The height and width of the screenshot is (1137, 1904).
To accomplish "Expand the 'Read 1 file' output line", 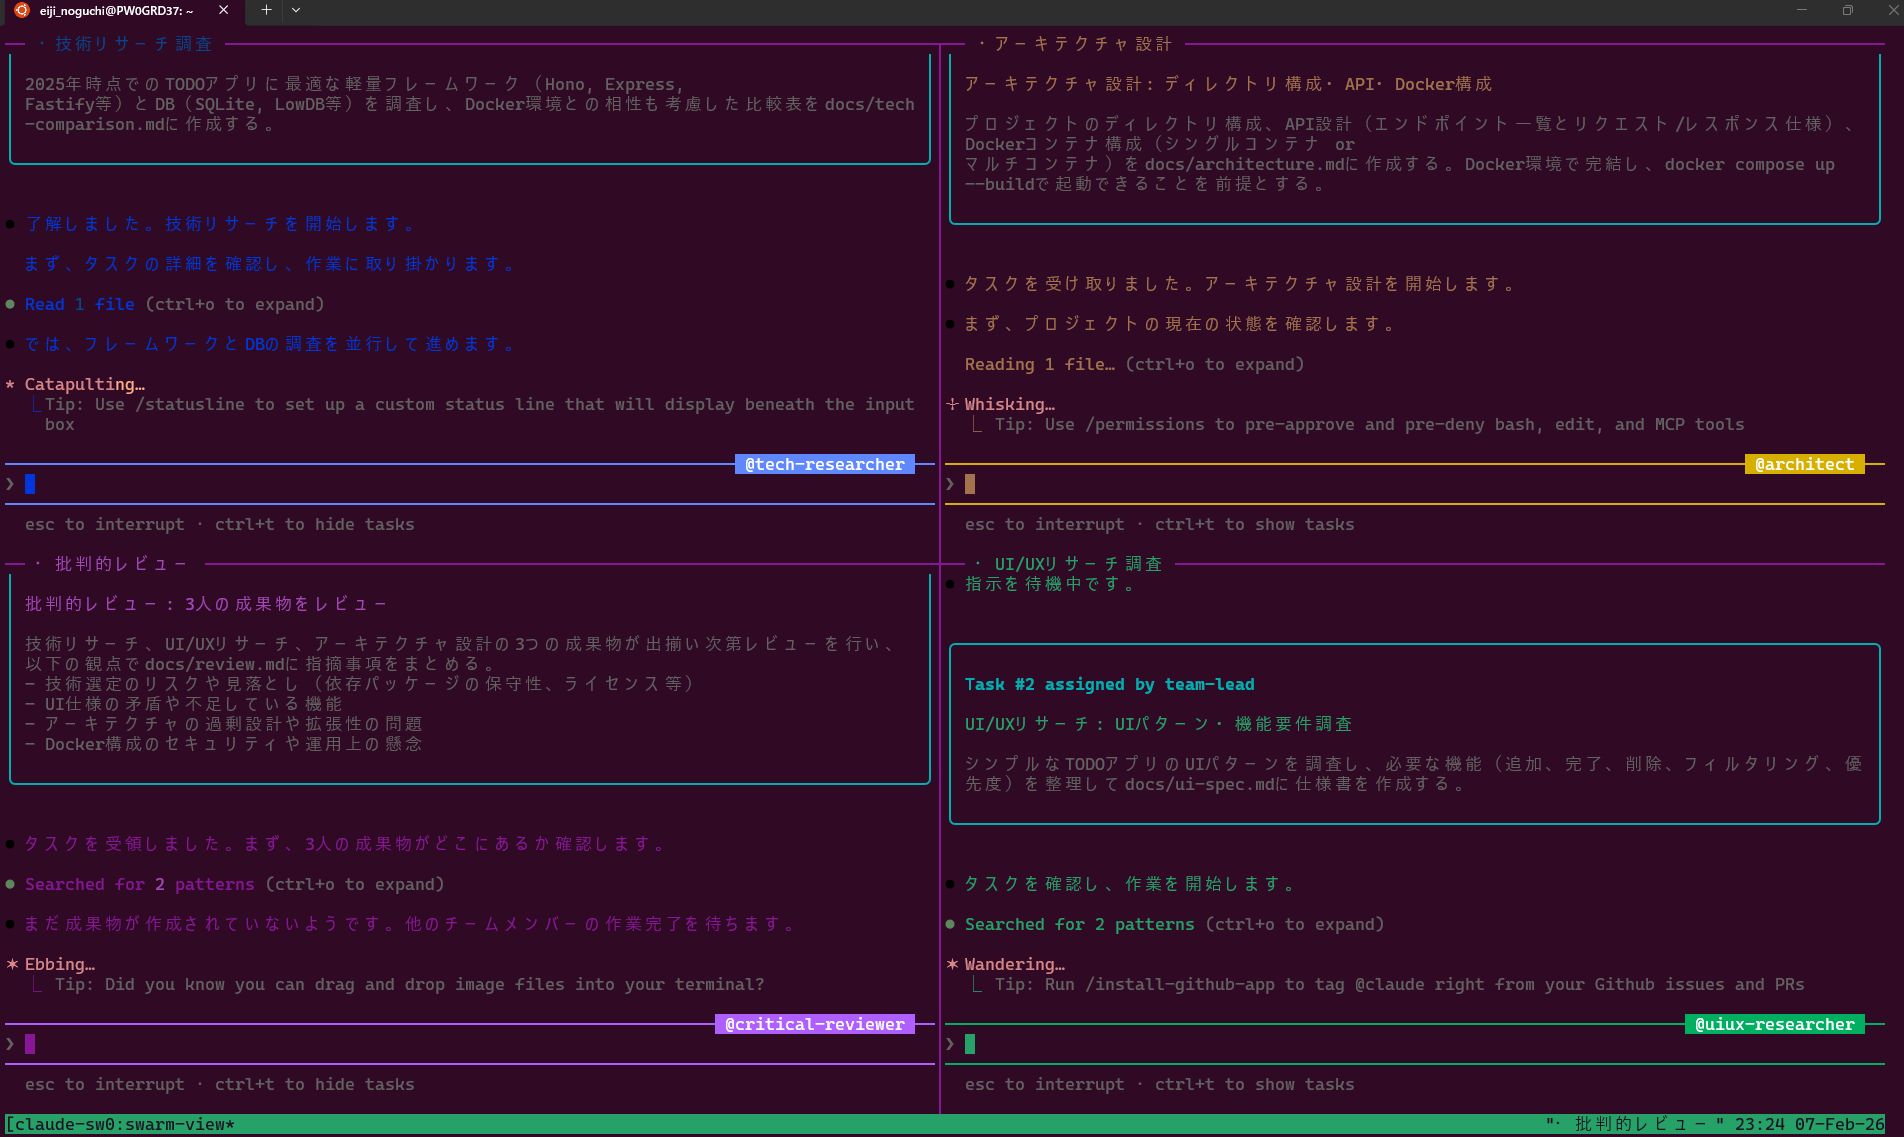I will 174,304.
